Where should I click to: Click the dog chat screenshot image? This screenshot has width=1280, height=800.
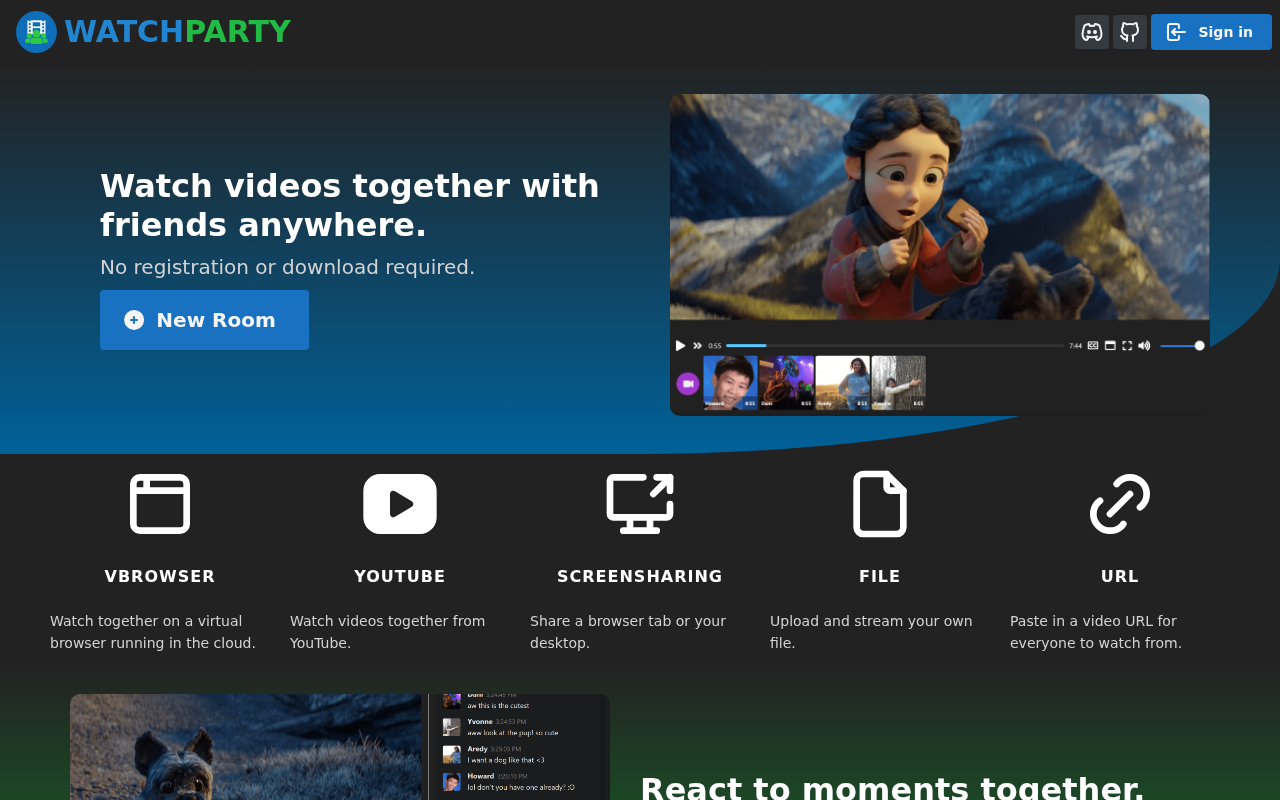coord(340,747)
